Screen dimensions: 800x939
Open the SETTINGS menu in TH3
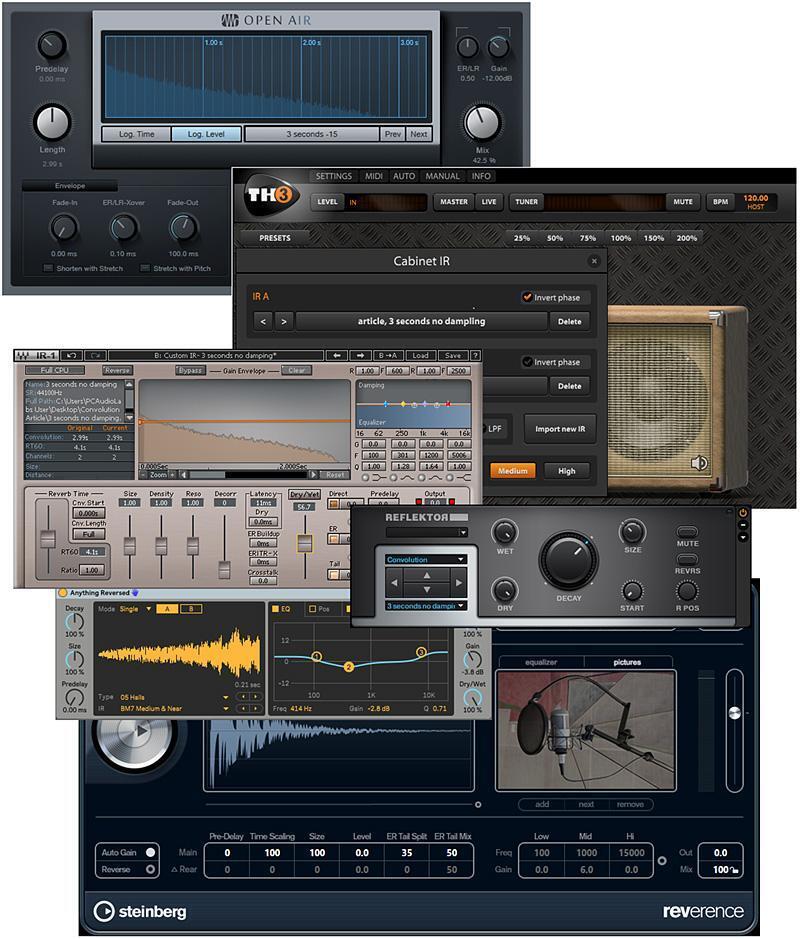pos(335,175)
